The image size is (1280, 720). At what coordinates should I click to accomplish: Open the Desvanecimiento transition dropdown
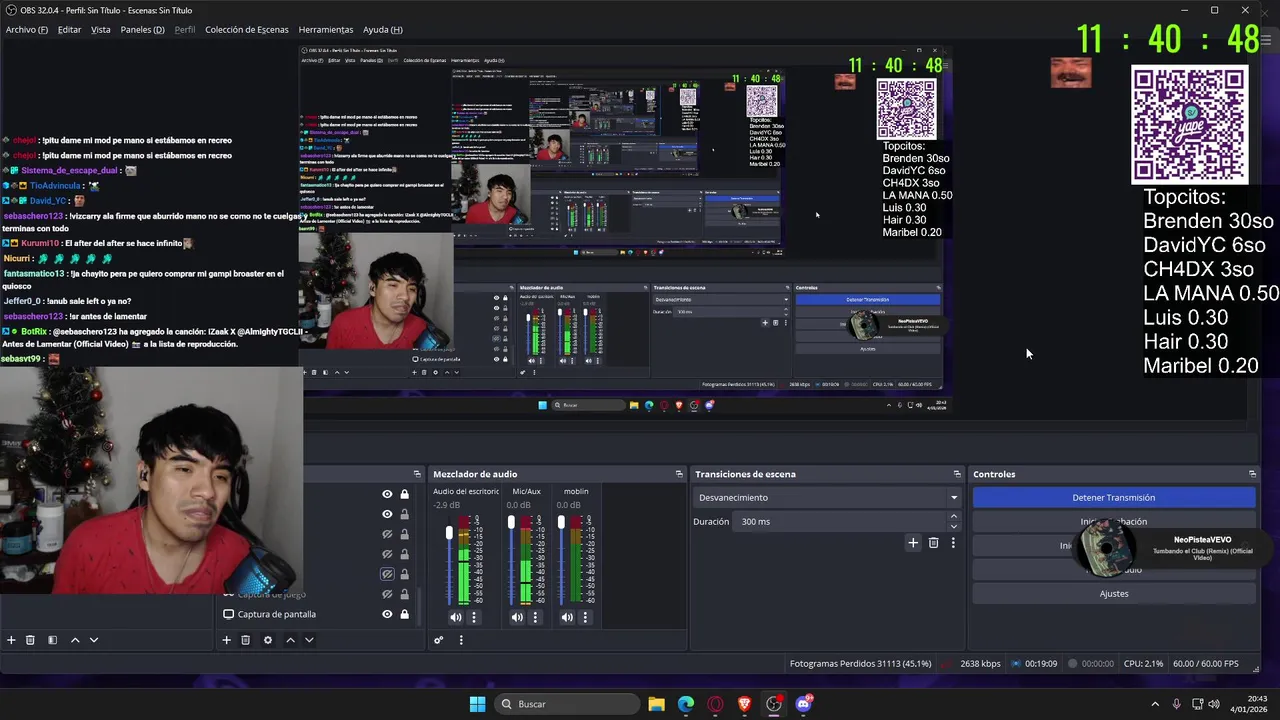coord(827,497)
